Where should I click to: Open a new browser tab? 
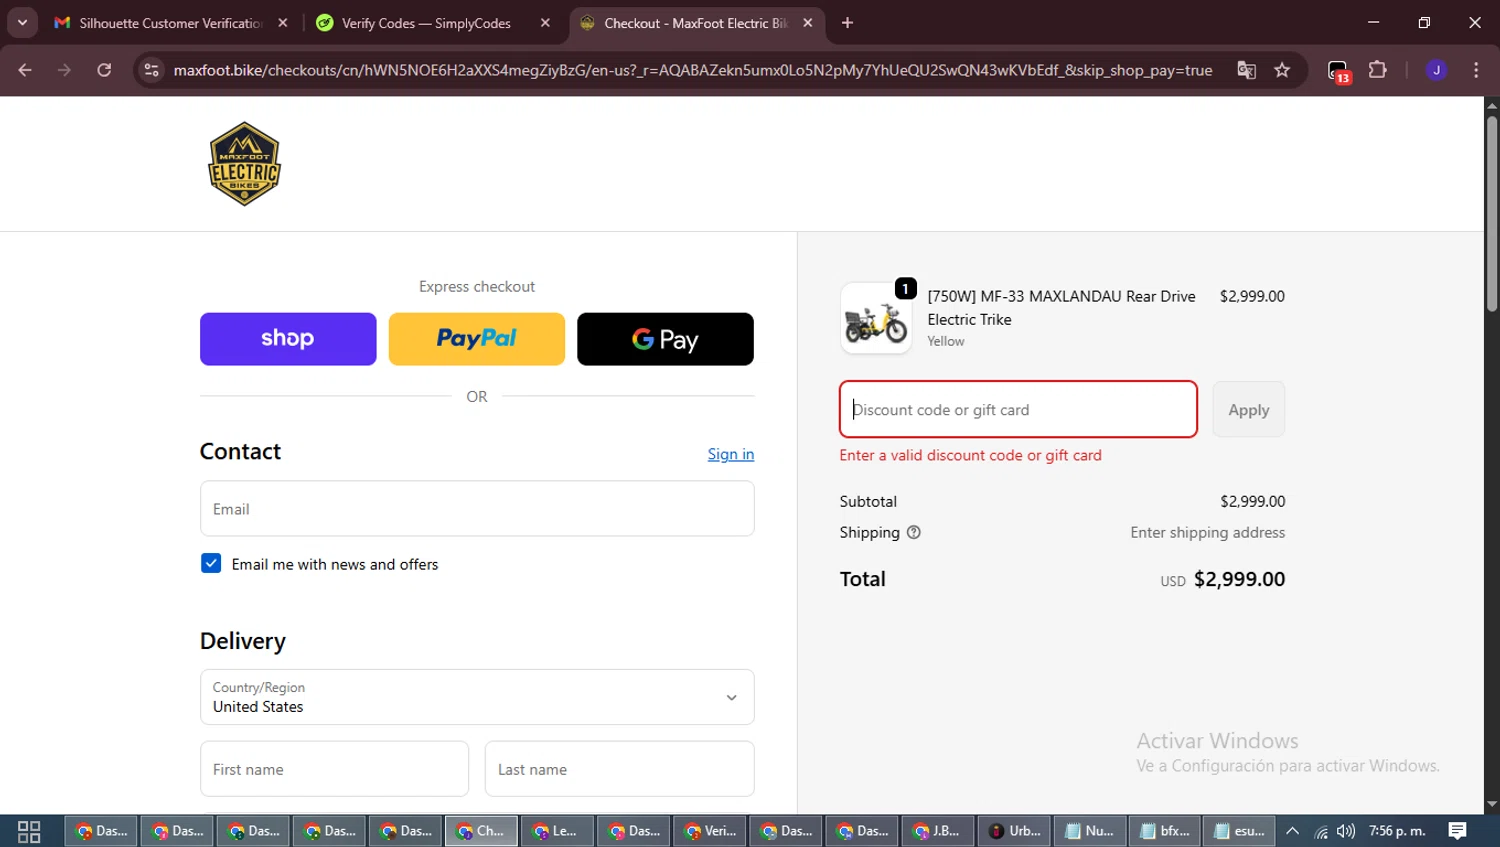click(x=847, y=23)
